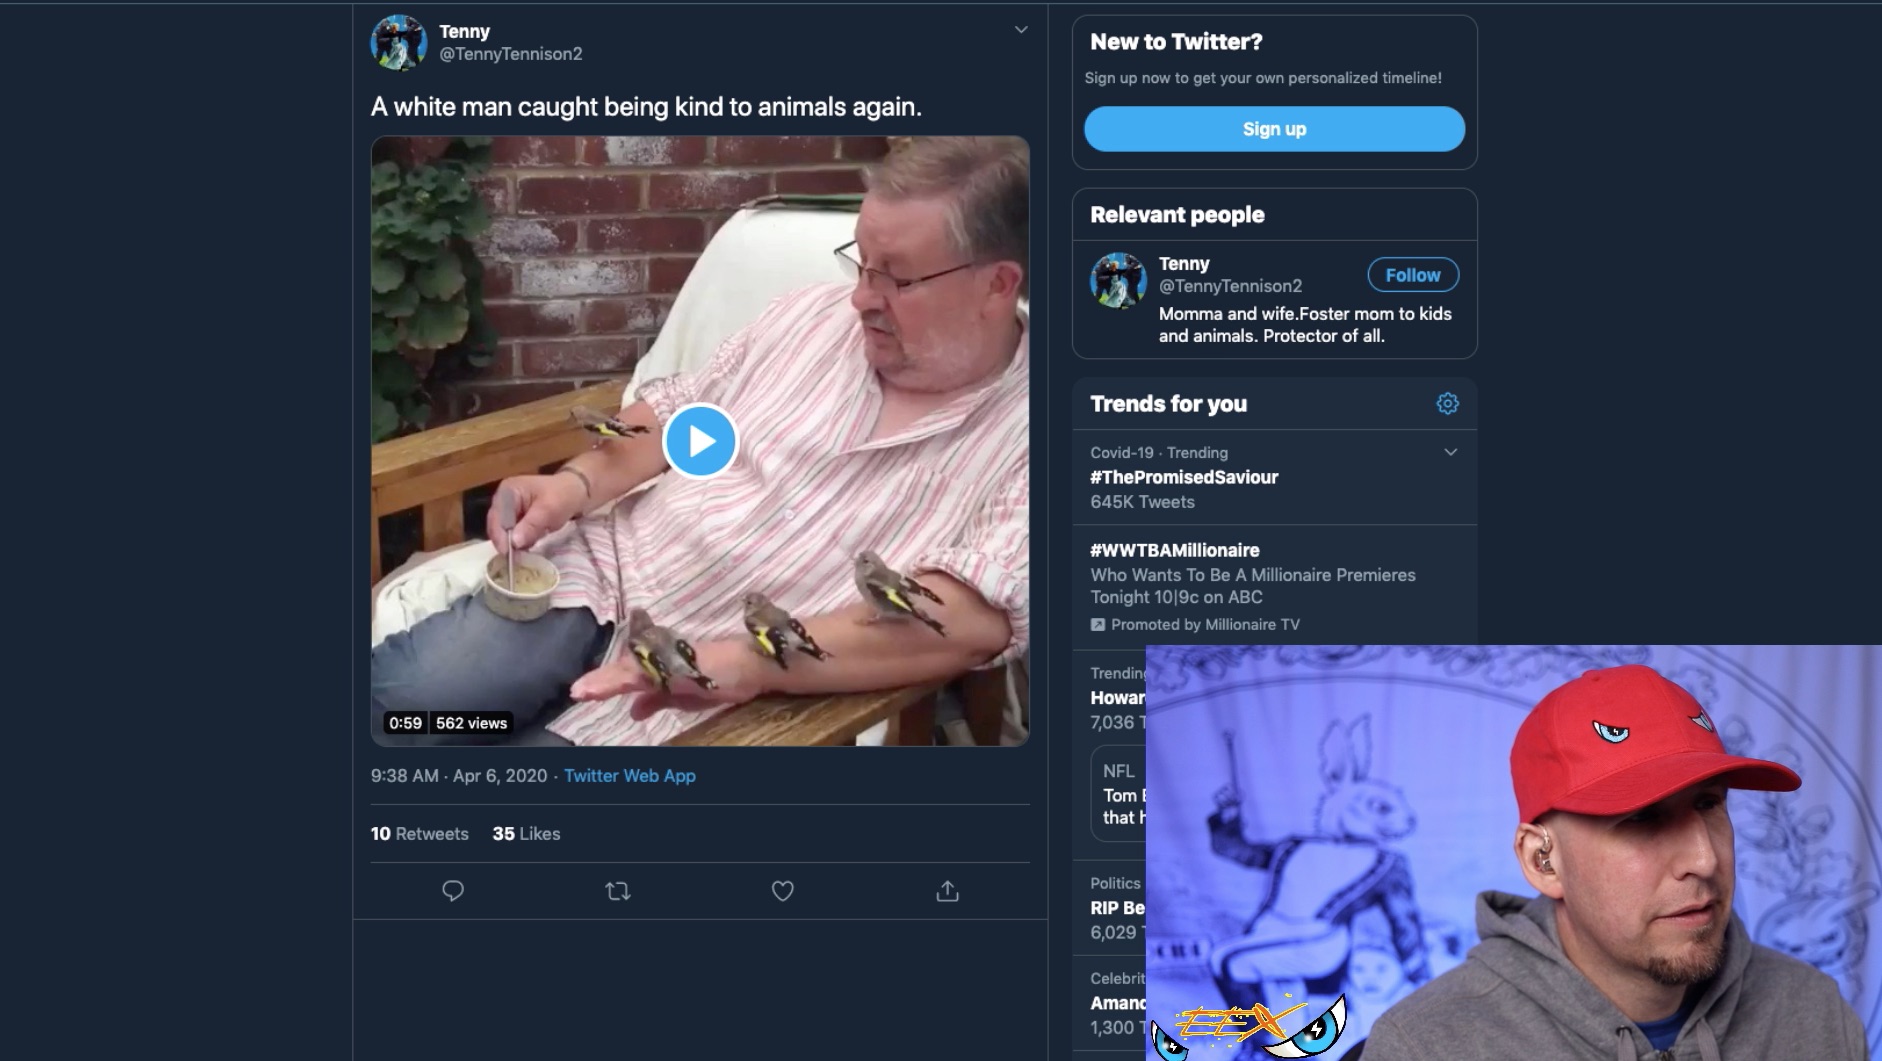Follow Tenny from Relevant people
Viewport: 1882px width, 1061px height.
[x=1412, y=275]
